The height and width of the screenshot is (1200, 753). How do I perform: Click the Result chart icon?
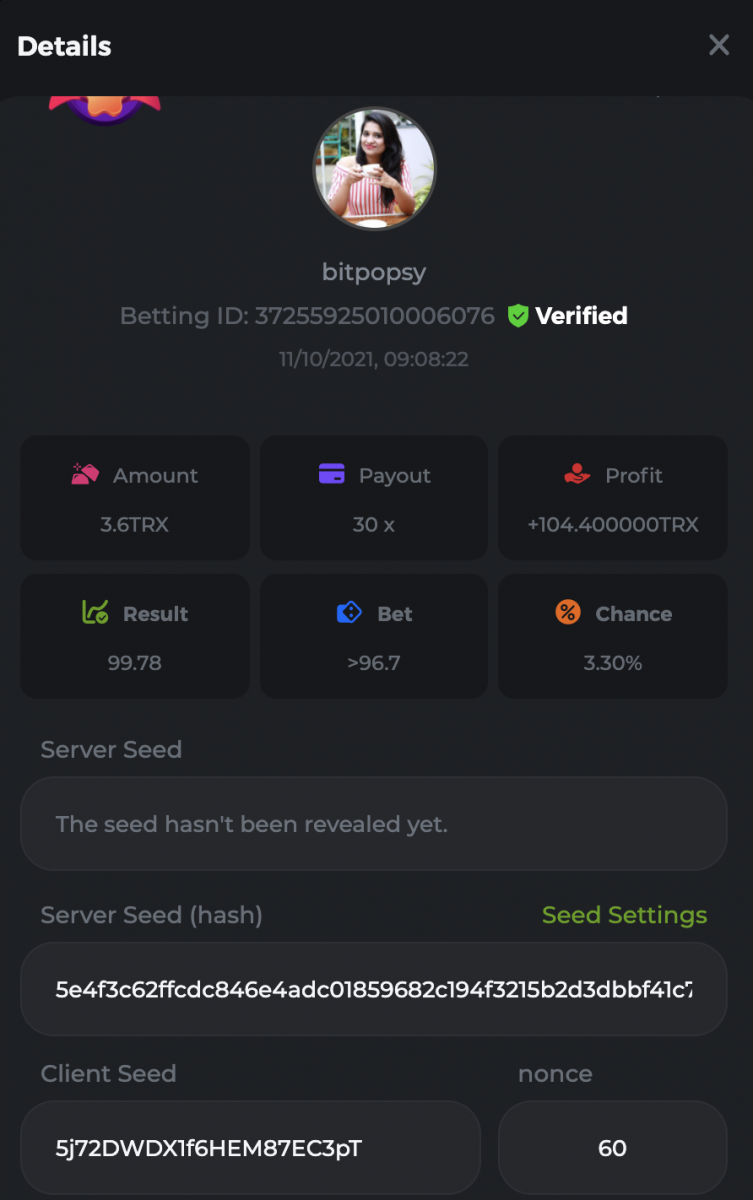coord(95,612)
